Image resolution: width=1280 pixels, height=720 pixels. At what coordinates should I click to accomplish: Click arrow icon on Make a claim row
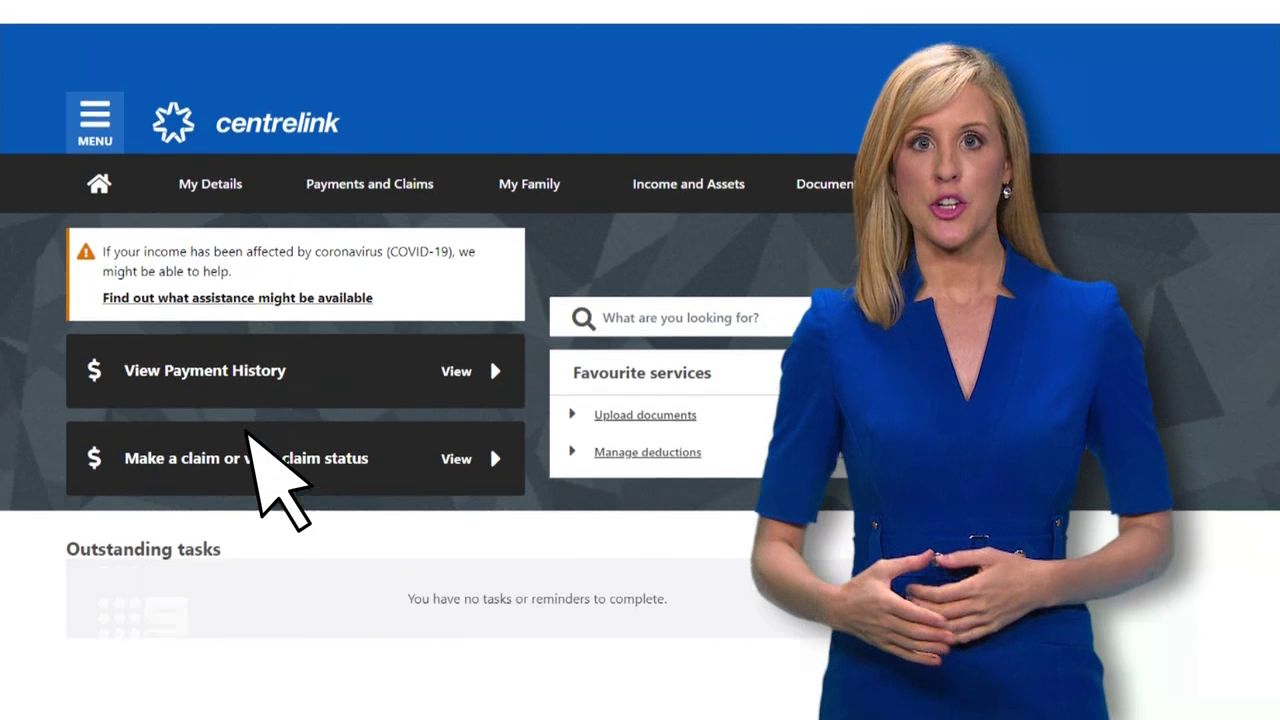tap(495, 459)
